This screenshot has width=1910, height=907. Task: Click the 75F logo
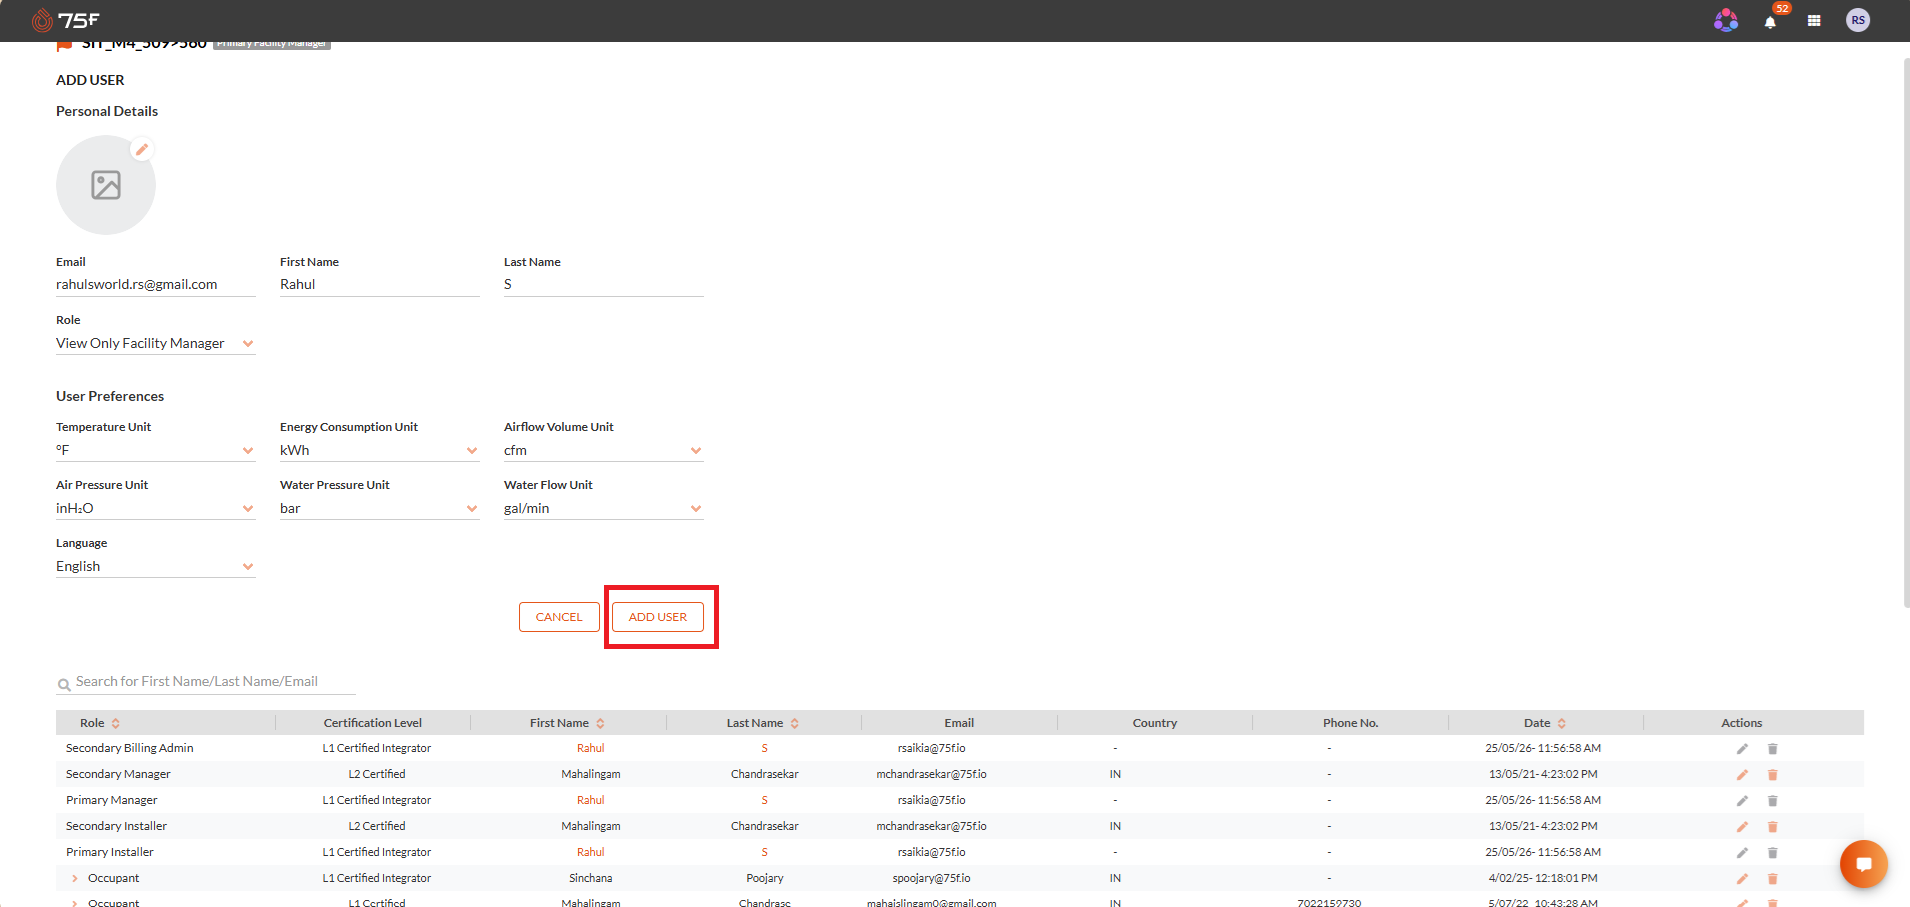(66, 20)
